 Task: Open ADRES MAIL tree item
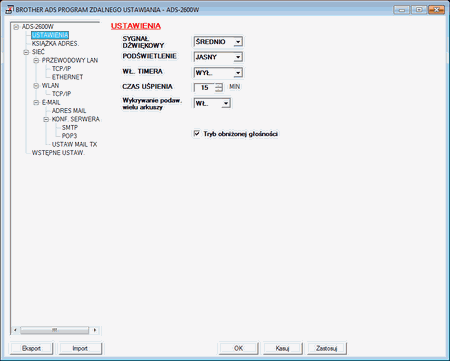click(x=69, y=111)
